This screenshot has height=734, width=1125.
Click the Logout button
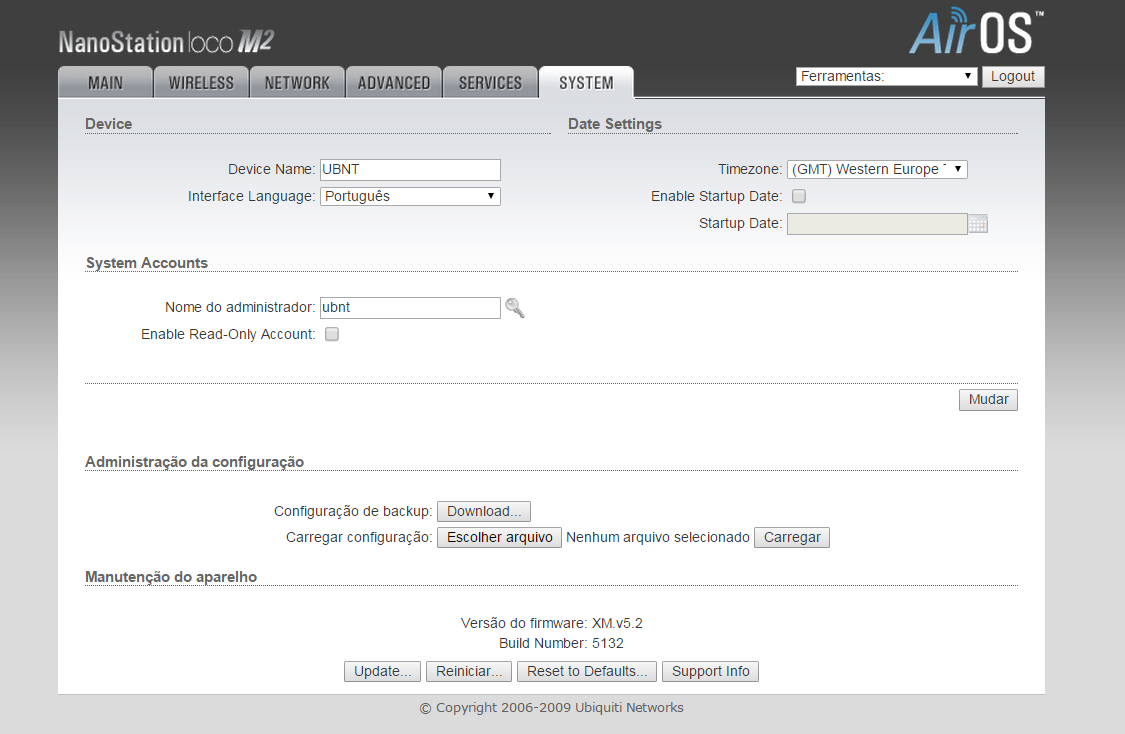pos(1012,76)
